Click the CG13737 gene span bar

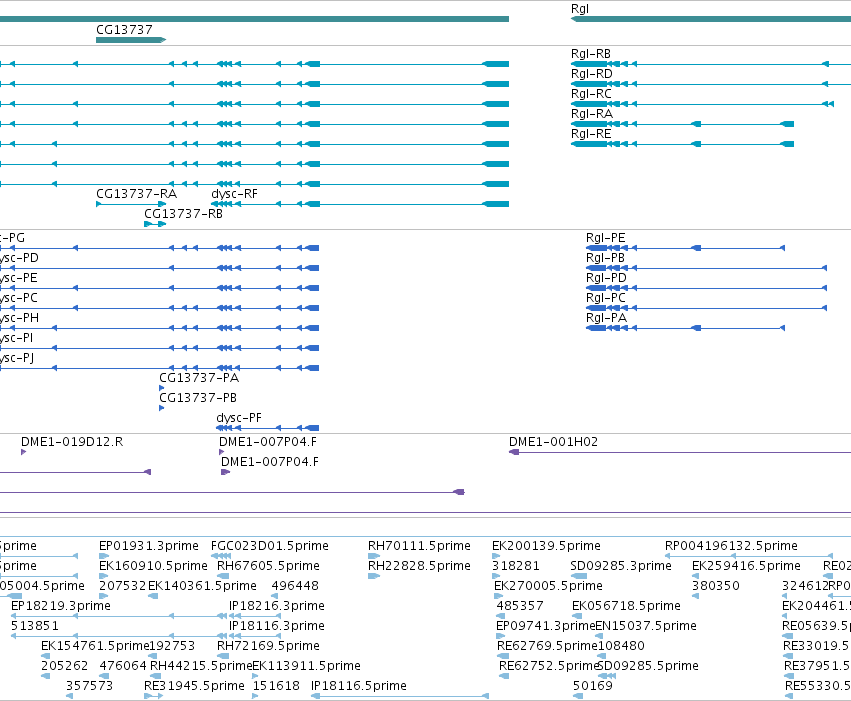click(131, 40)
